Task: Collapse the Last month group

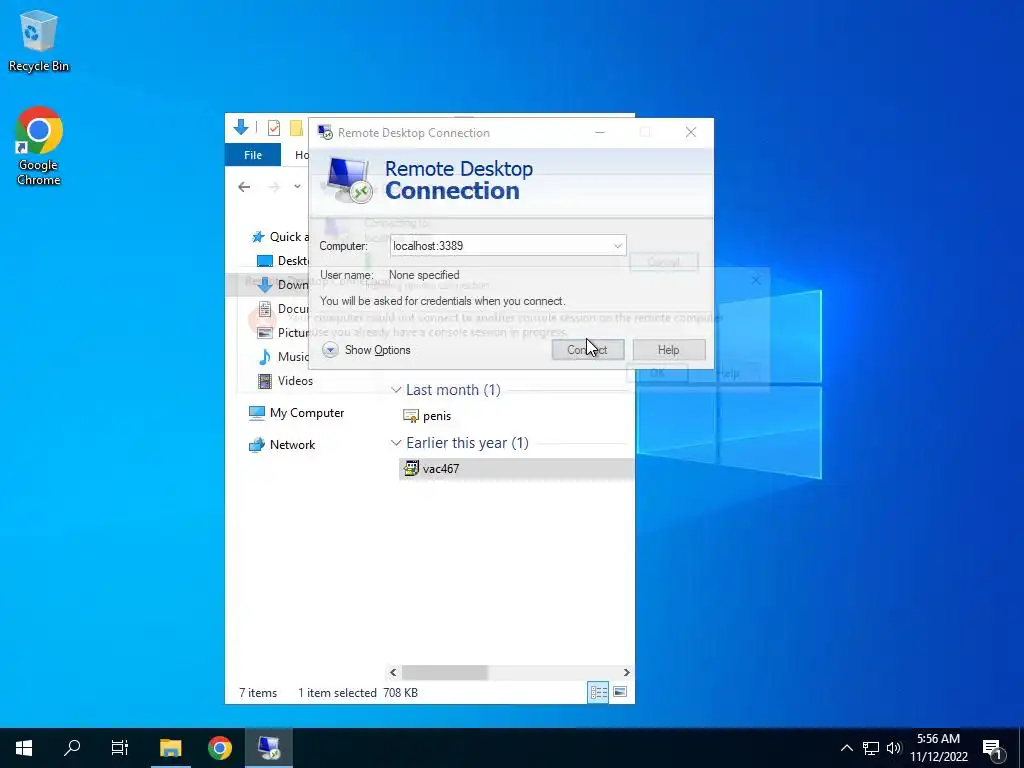Action: pyautogui.click(x=396, y=390)
